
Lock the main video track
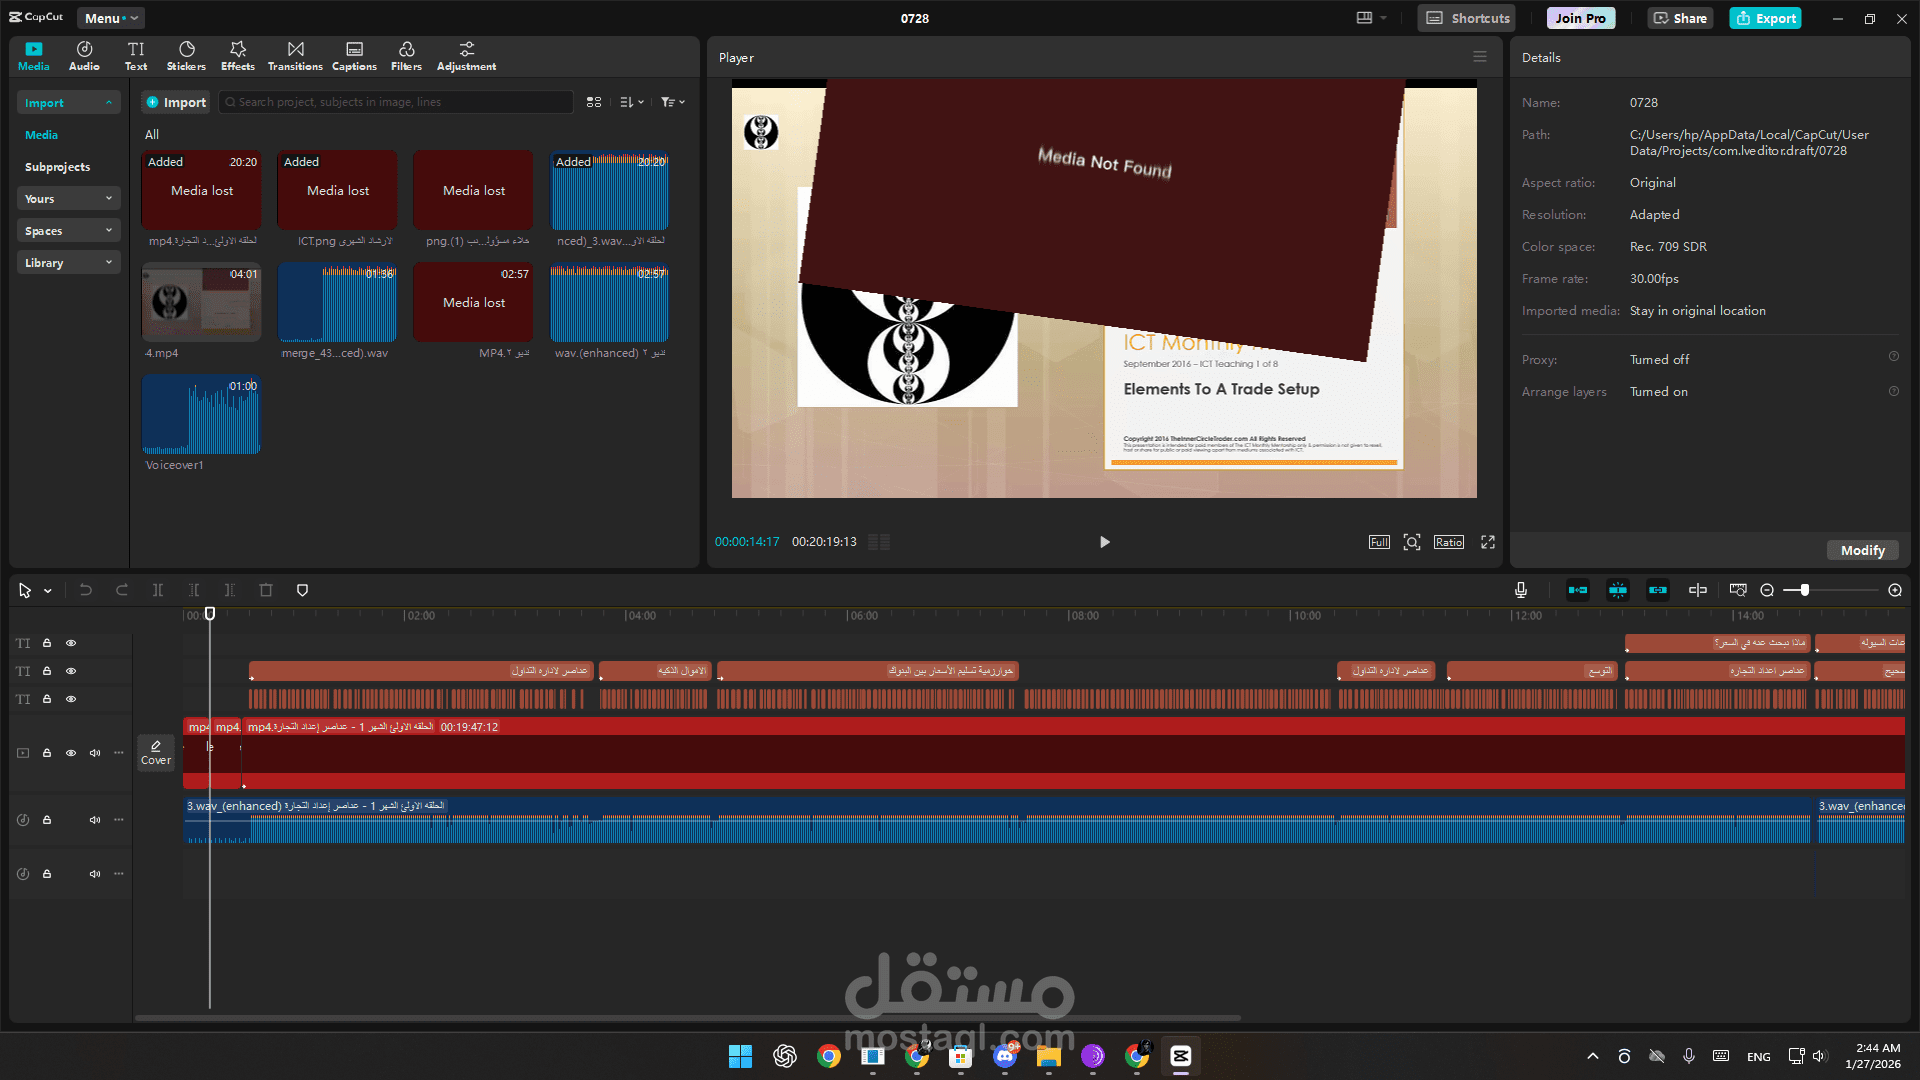click(x=47, y=753)
